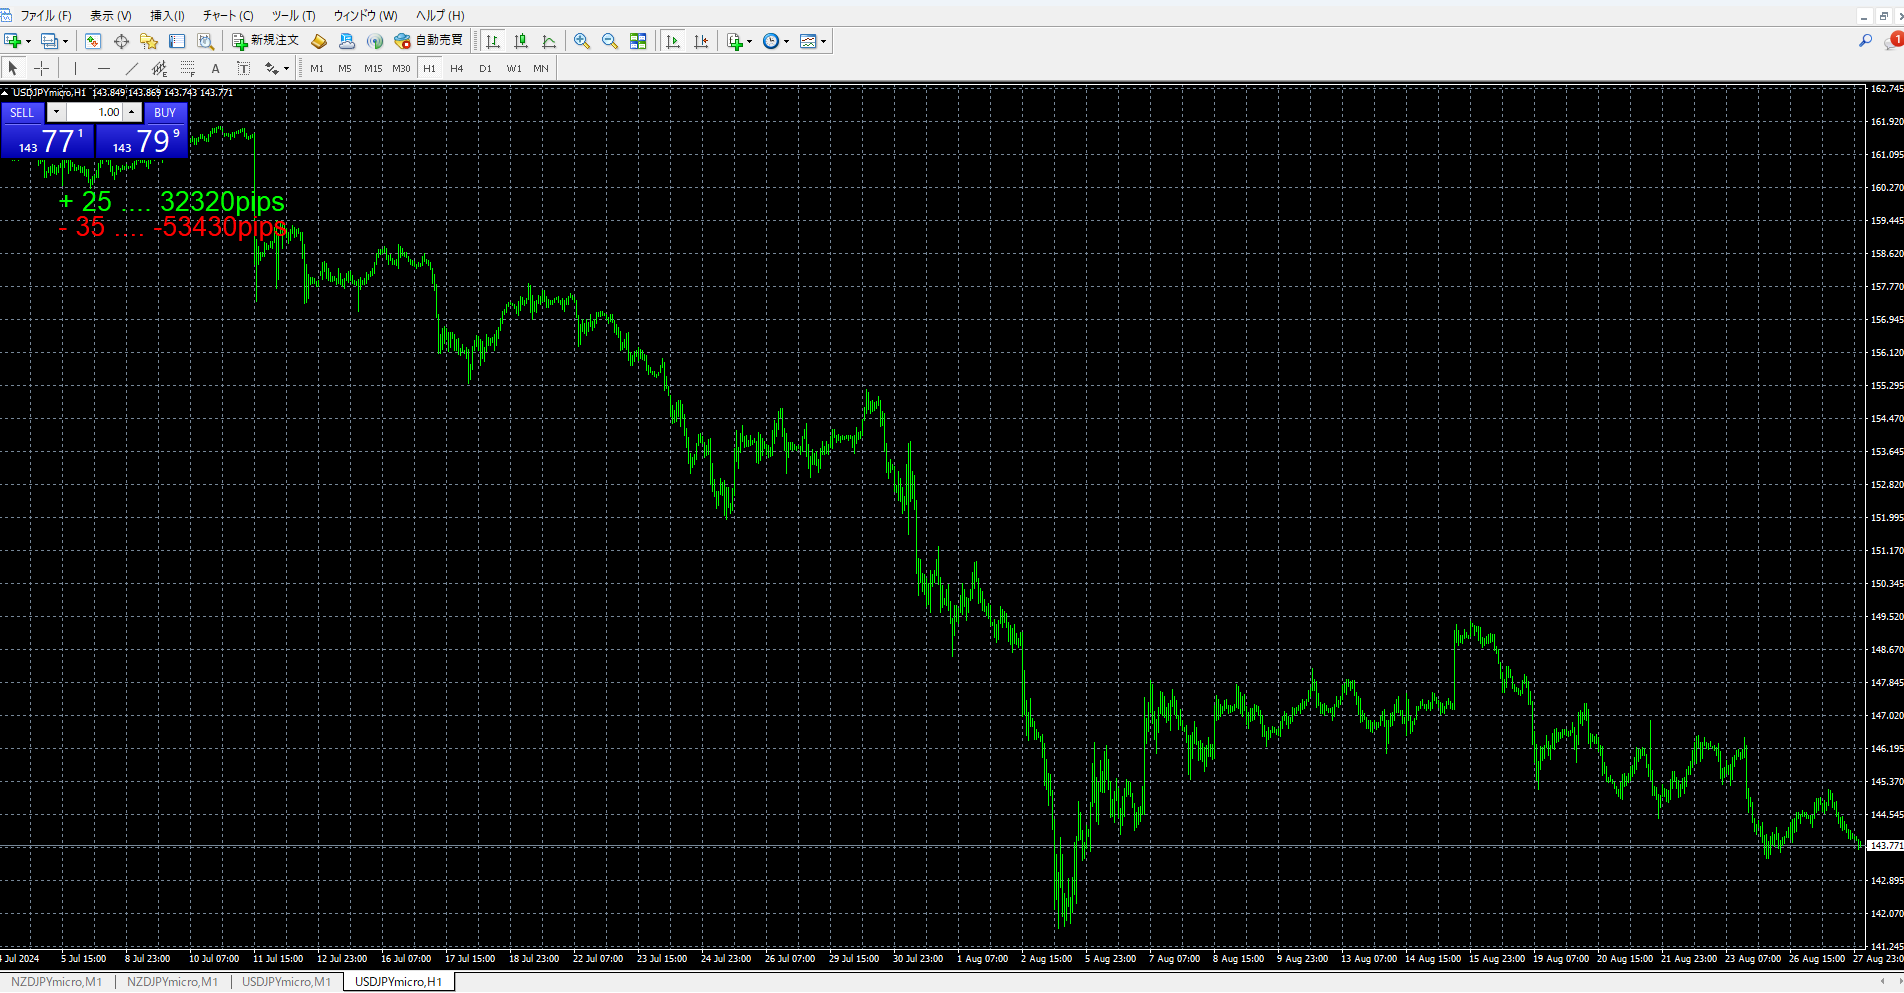Open the ツール (T) menu
Viewport: 1904px width, 993px height.
(x=294, y=16)
